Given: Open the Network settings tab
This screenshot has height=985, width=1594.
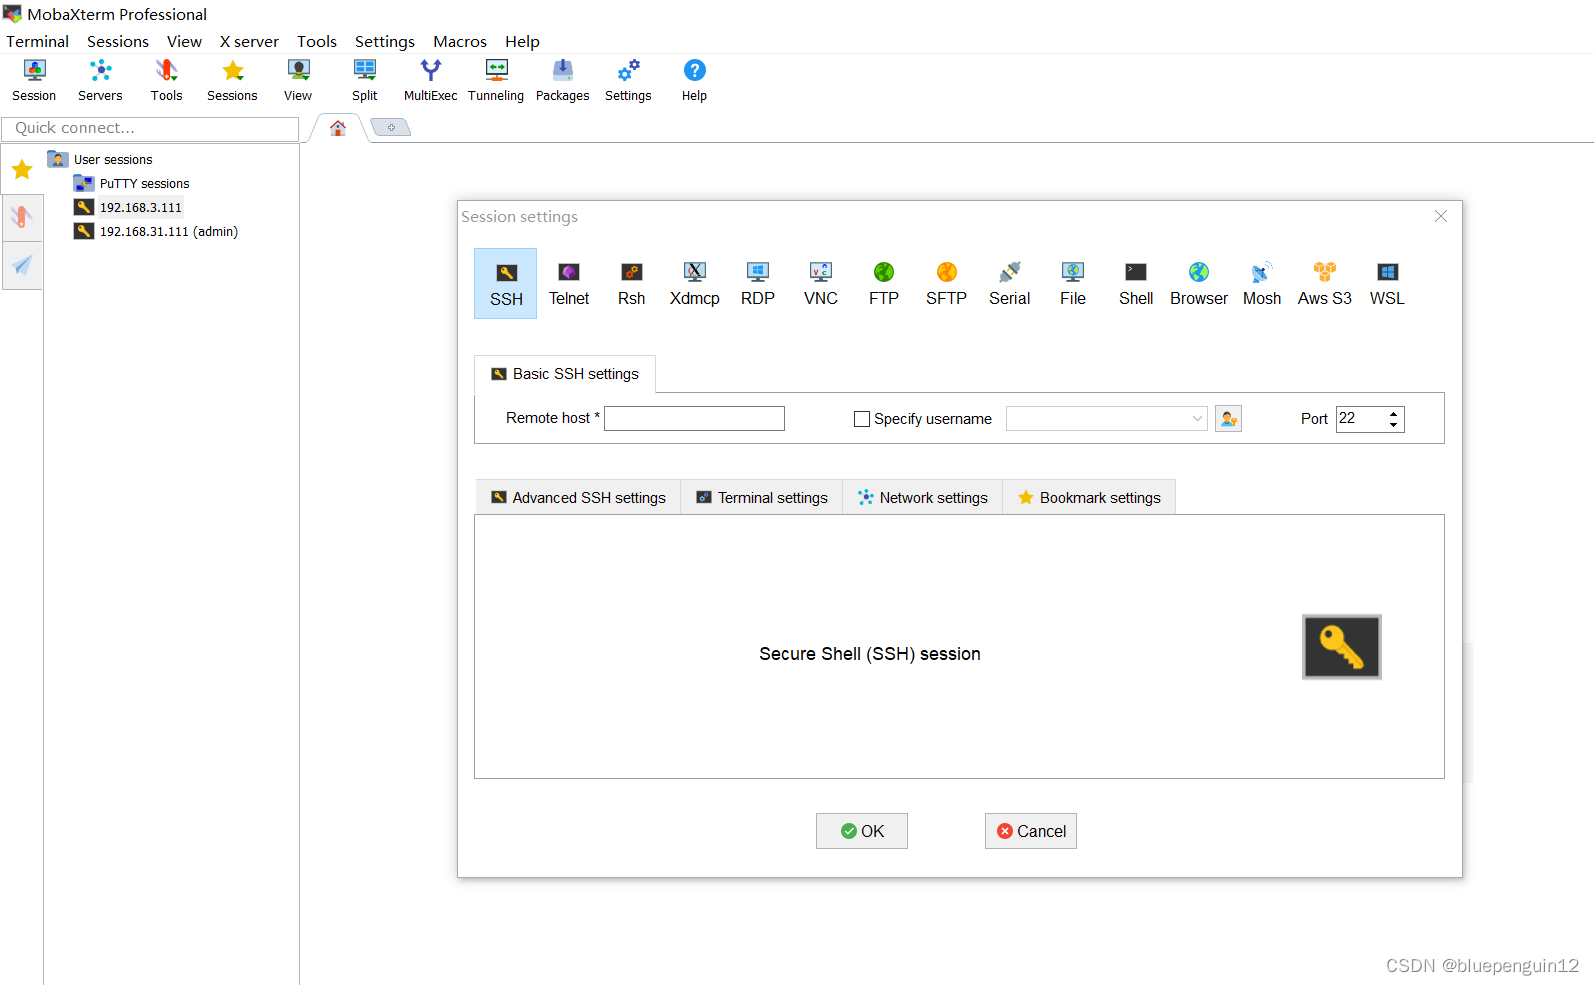Looking at the screenshot, I should tap(923, 498).
